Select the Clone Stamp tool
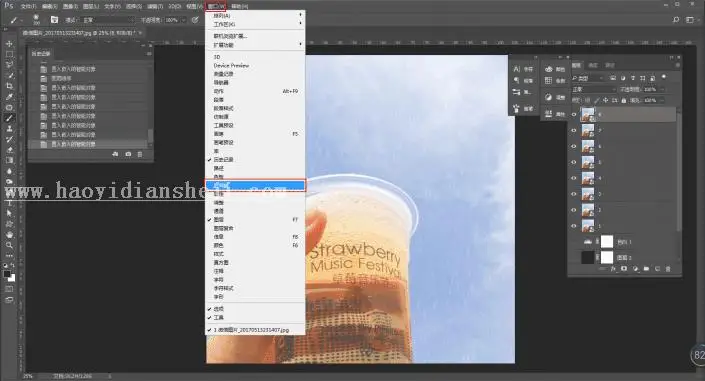The image size is (705, 381). click(9, 129)
